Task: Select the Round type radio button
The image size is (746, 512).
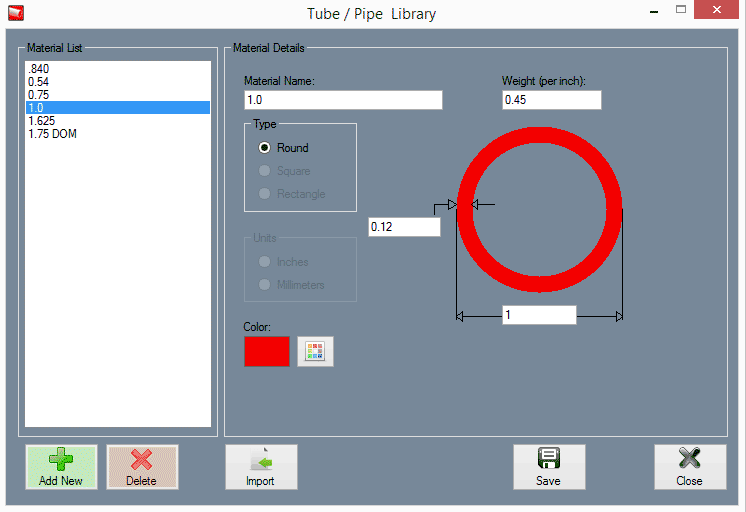Action: (x=265, y=148)
